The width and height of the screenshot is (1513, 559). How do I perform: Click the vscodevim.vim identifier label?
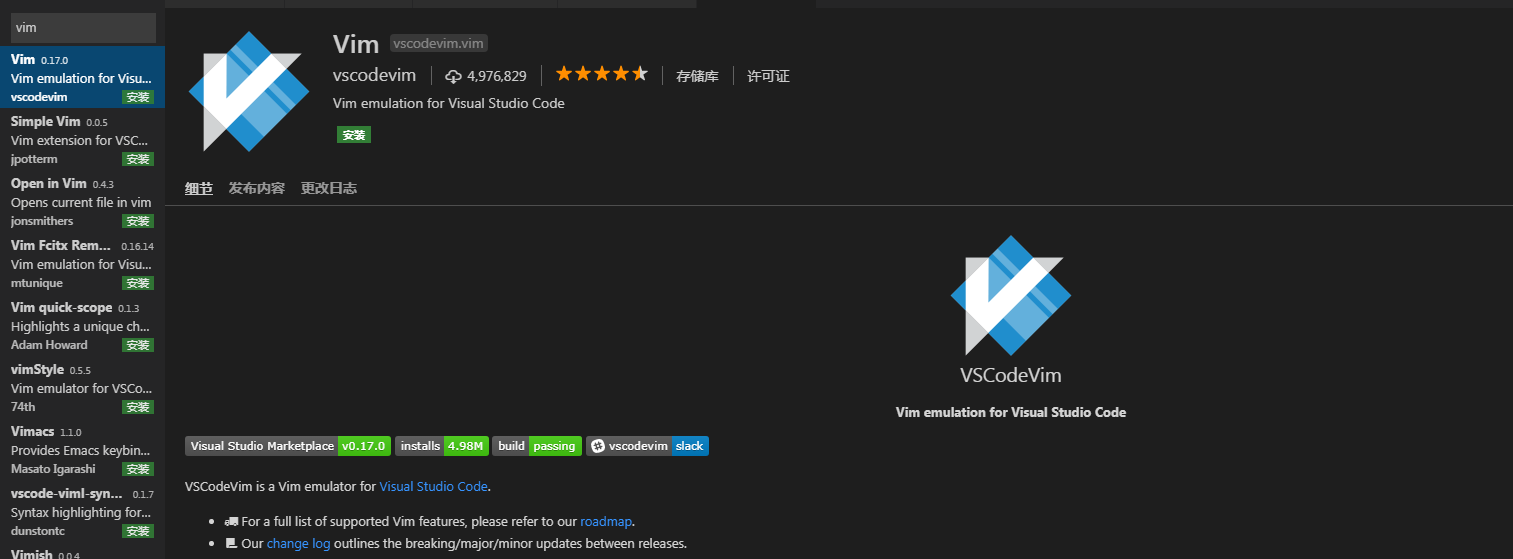click(x=438, y=44)
